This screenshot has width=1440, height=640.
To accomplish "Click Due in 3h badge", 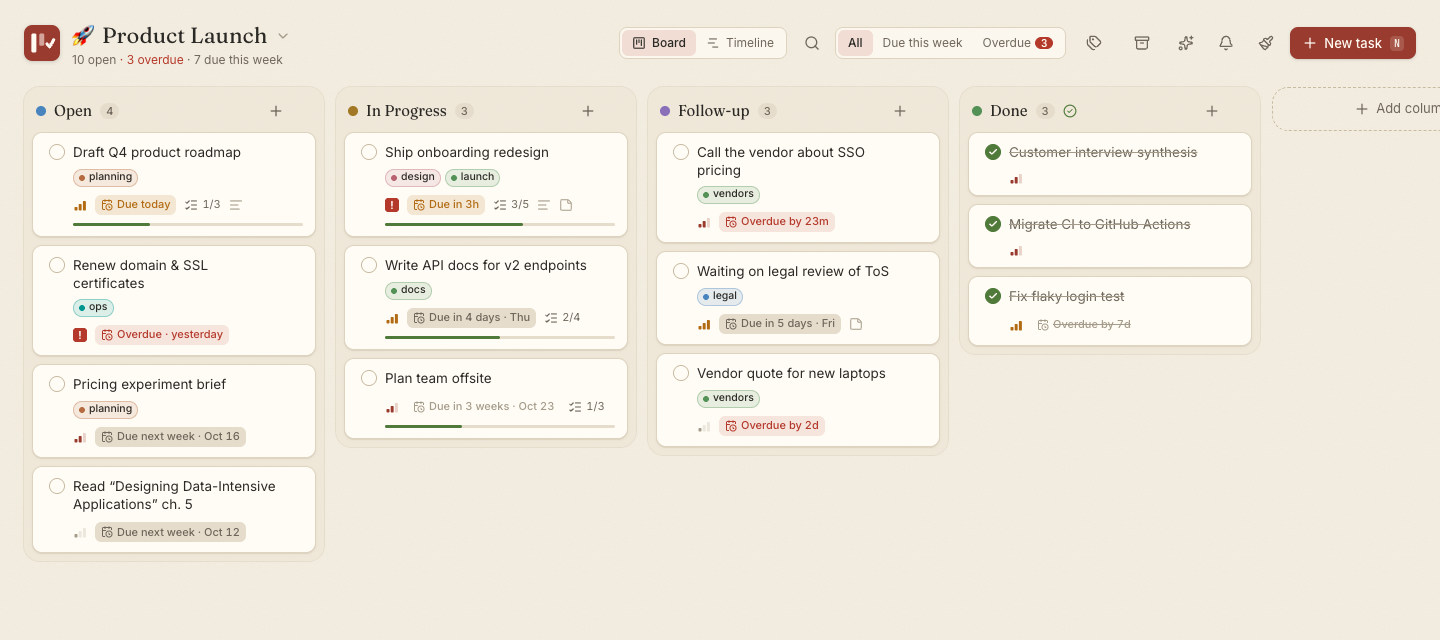I will [446, 205].
